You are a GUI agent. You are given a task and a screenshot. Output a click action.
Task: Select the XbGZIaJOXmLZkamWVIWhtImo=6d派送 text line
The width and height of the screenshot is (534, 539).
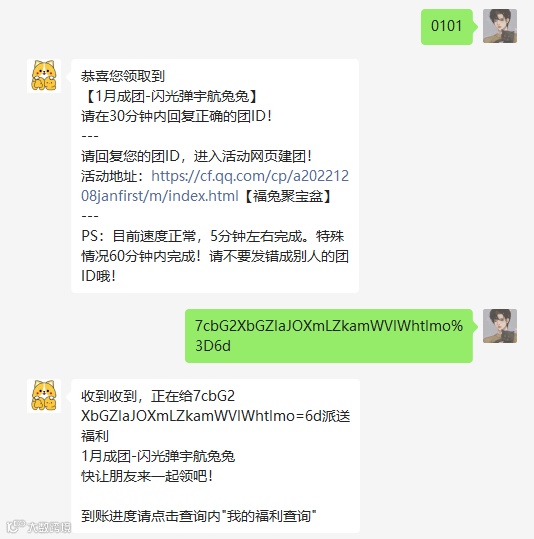216,416
